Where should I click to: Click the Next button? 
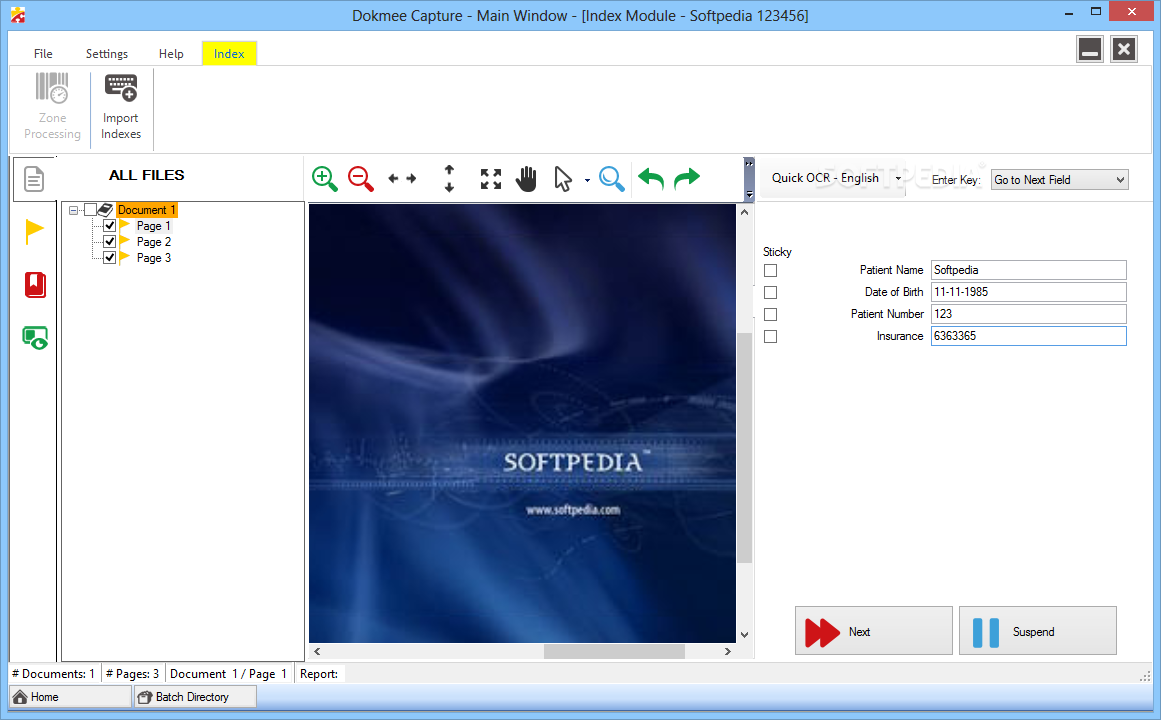[874, 631]
